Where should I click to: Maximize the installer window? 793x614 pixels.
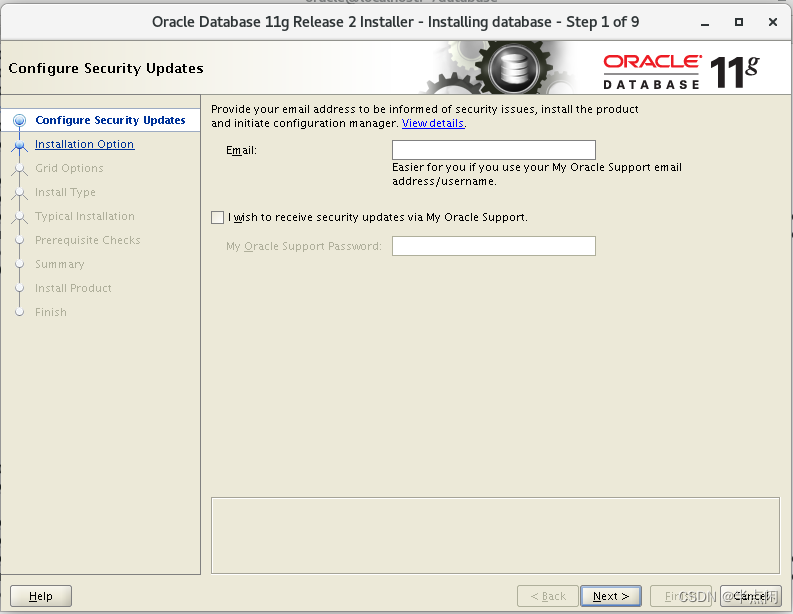tap(739, 22)
